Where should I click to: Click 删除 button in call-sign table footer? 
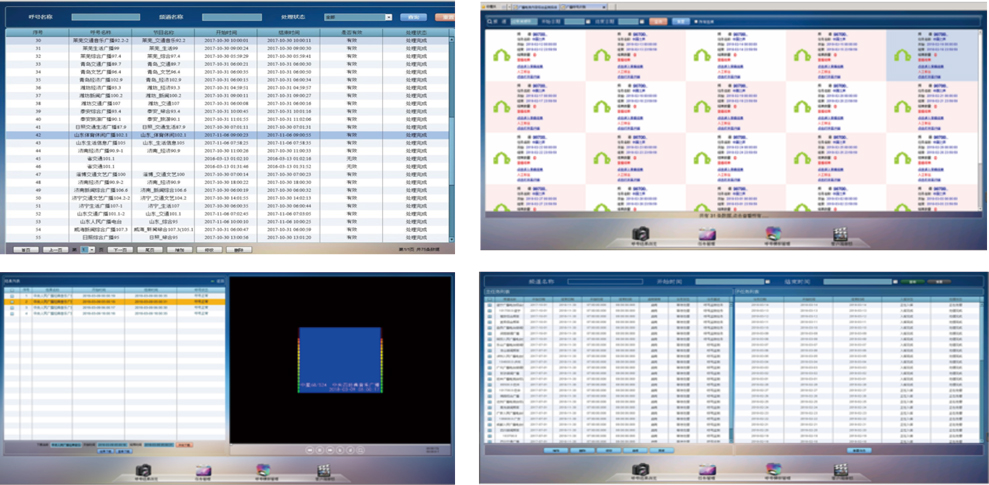pos(238,250)
